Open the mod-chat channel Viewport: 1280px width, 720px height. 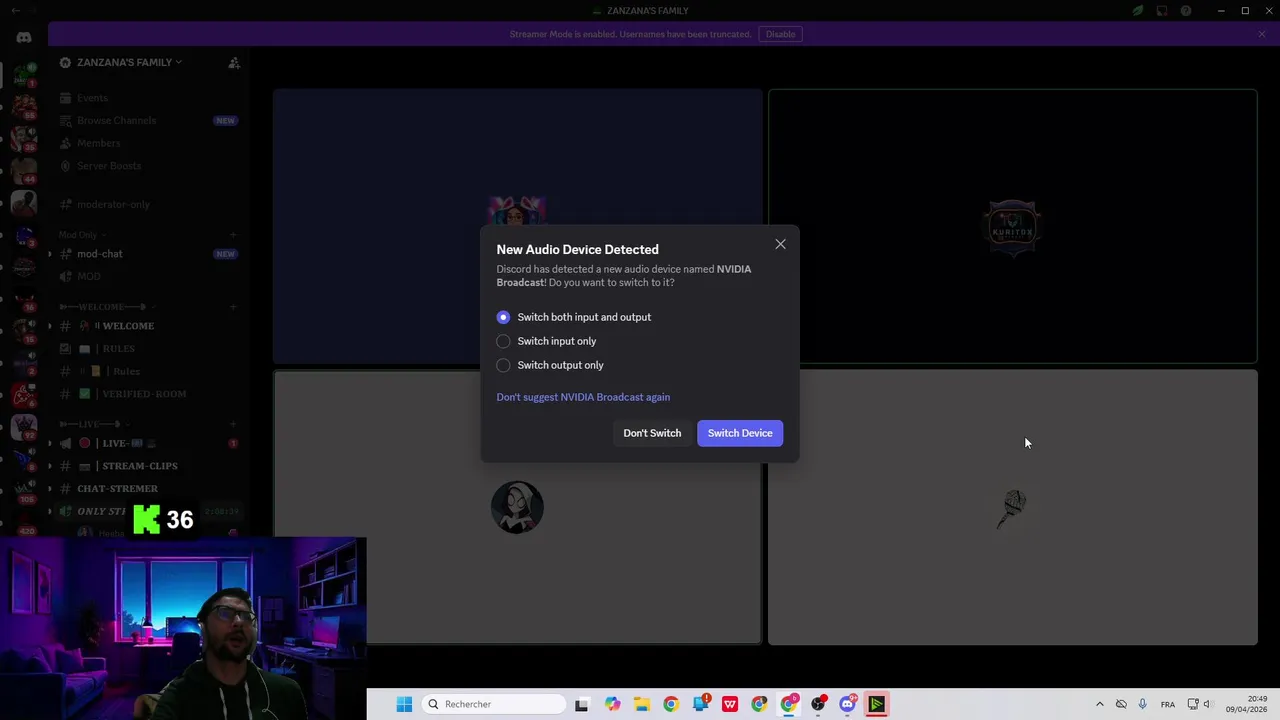tap(148, 254)
